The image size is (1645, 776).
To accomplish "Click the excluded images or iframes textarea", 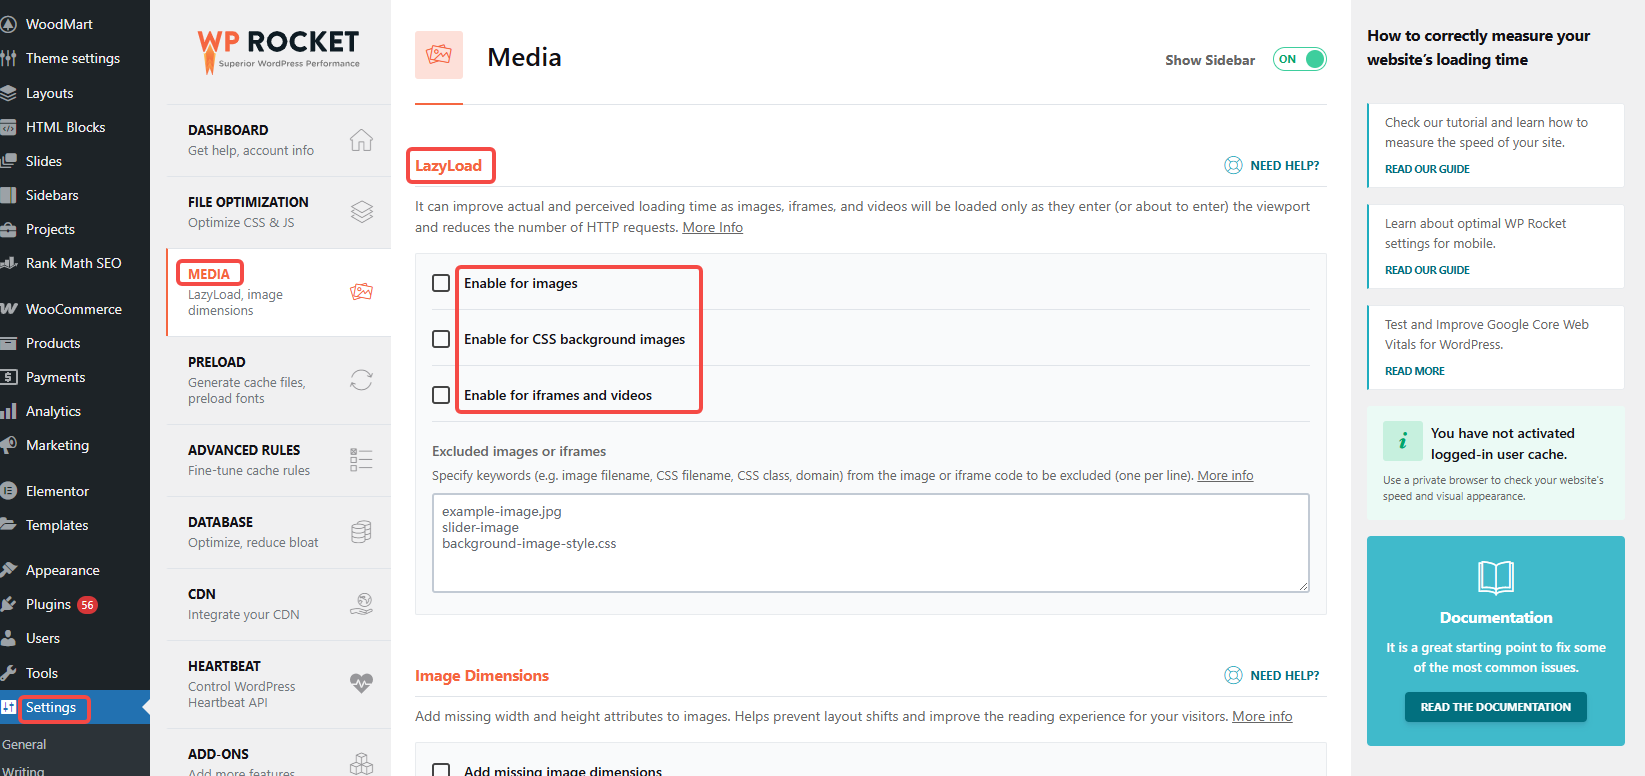I will tap(870, 543).
